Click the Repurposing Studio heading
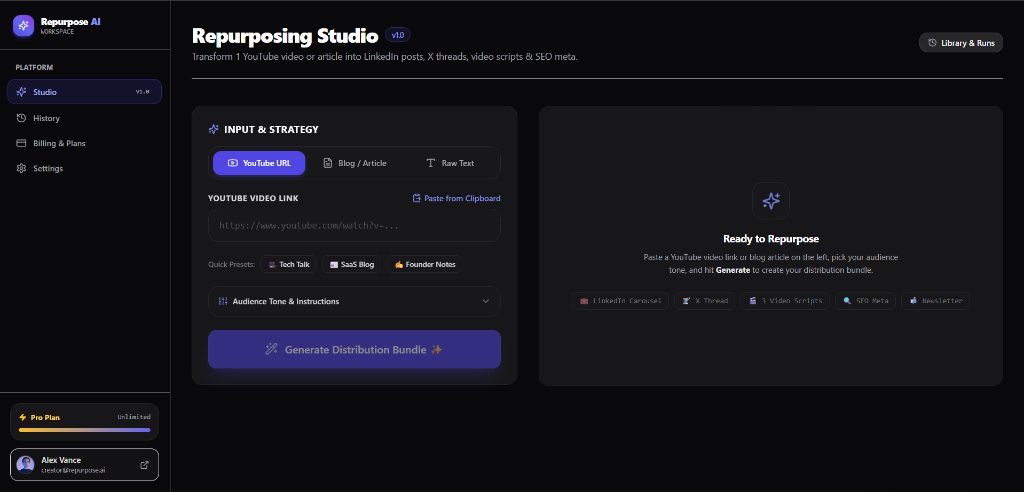1024x492 pixels. [x=285, y=35]
